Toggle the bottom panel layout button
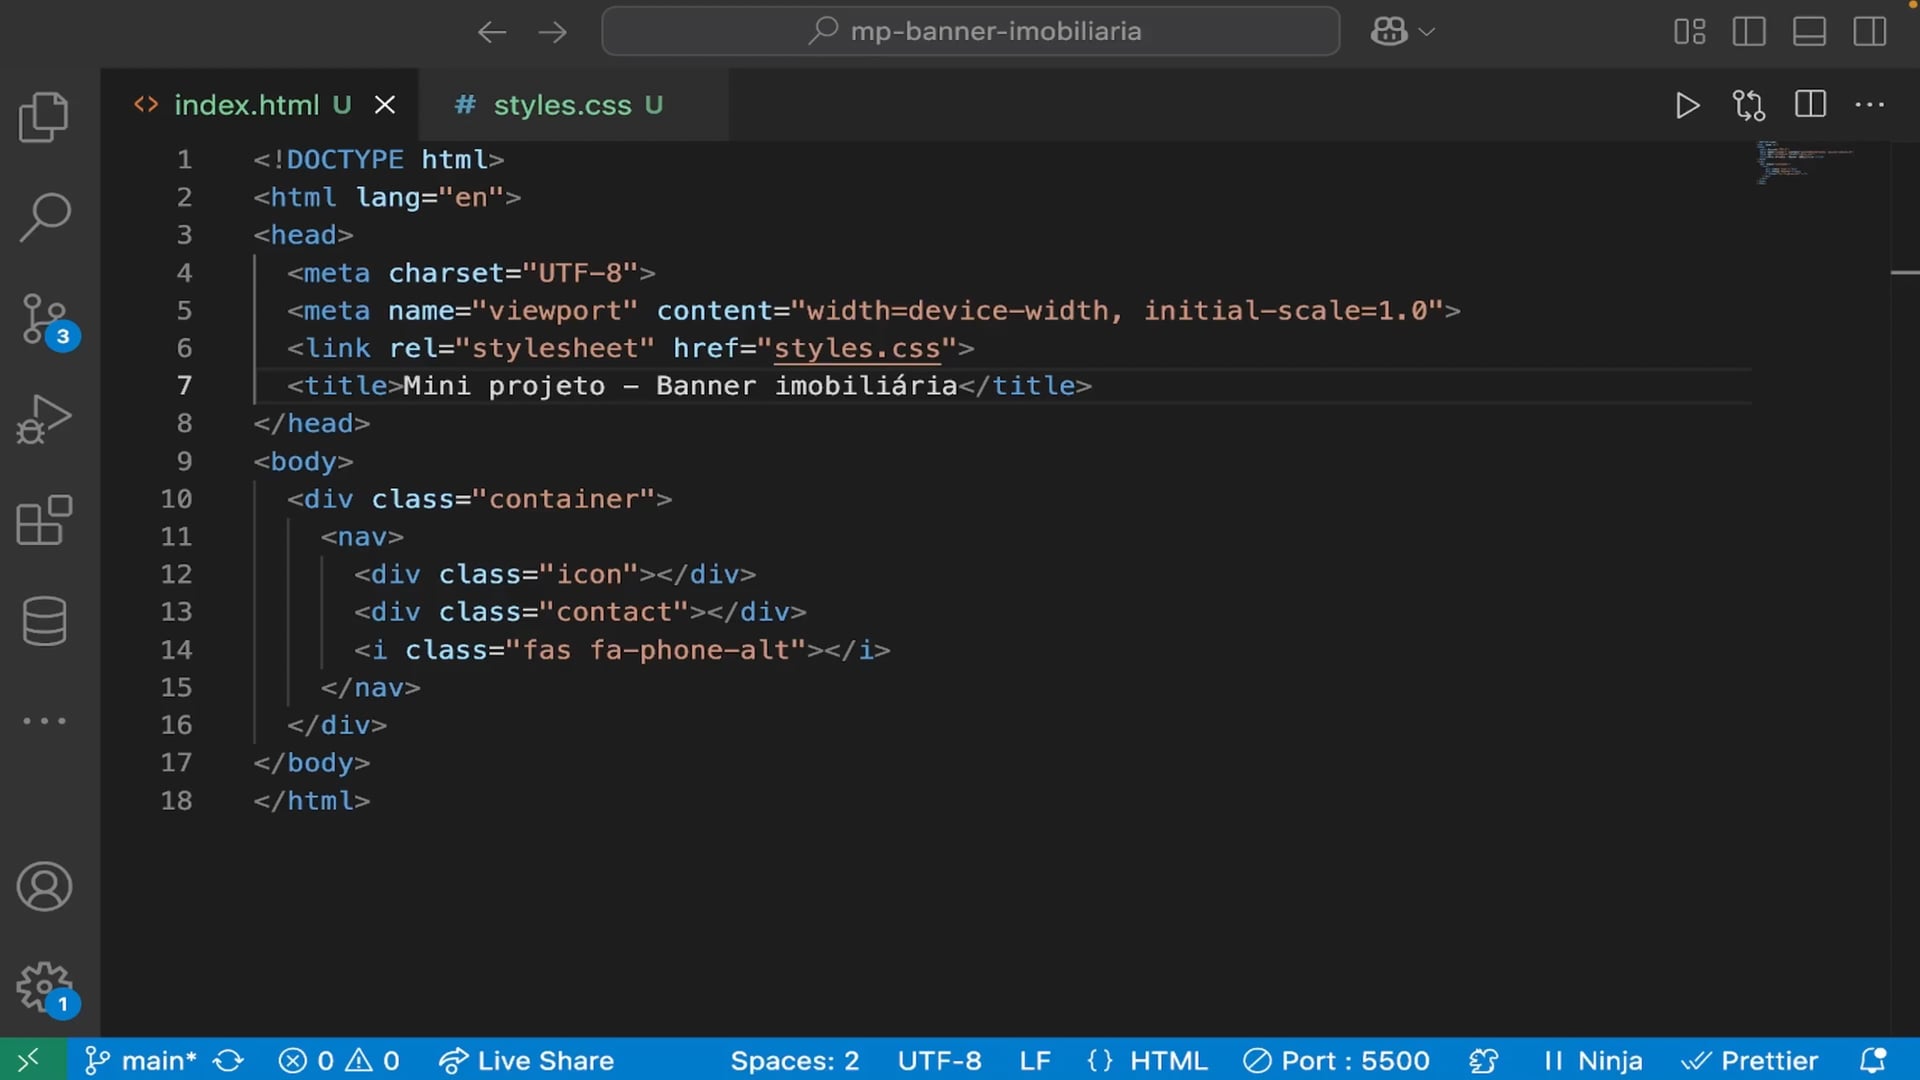 coord(1809,31)
